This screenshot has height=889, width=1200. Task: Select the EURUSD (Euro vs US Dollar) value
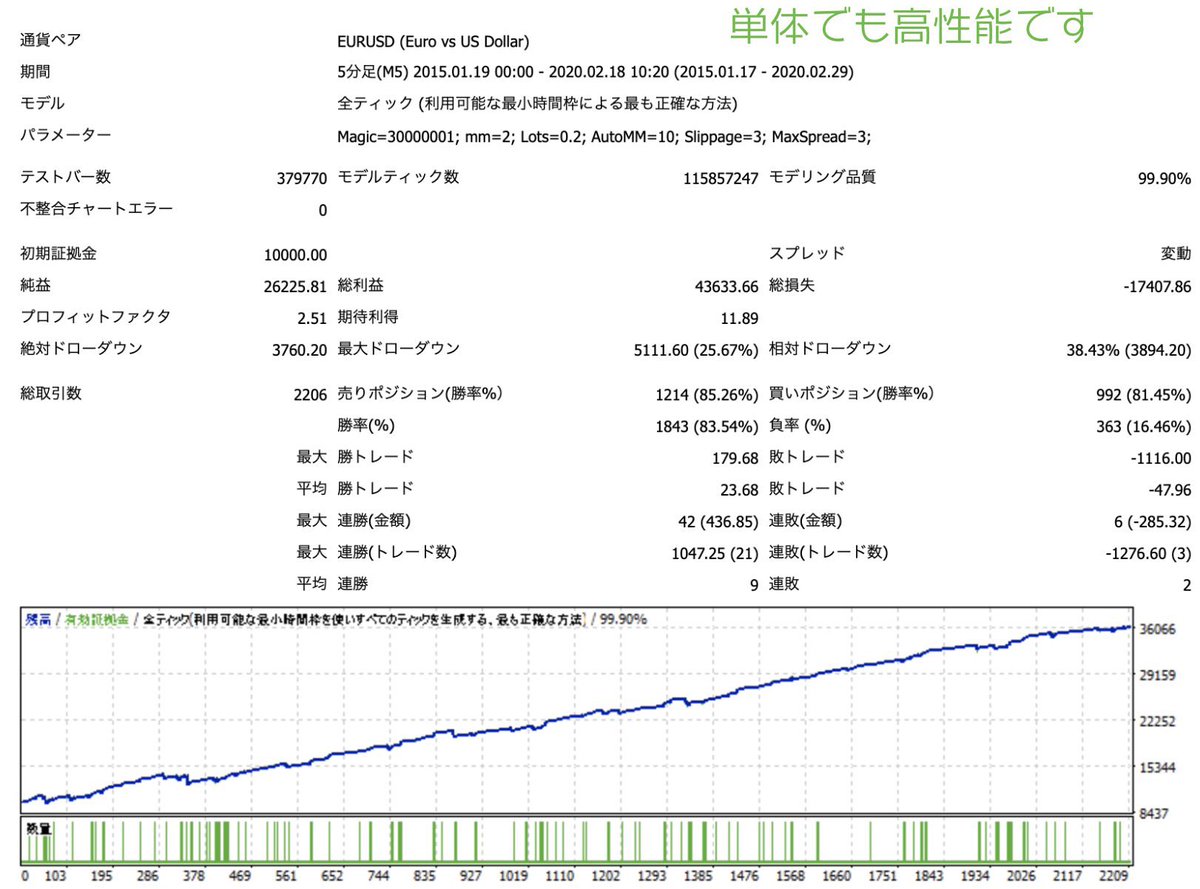(x=433, y=42)
